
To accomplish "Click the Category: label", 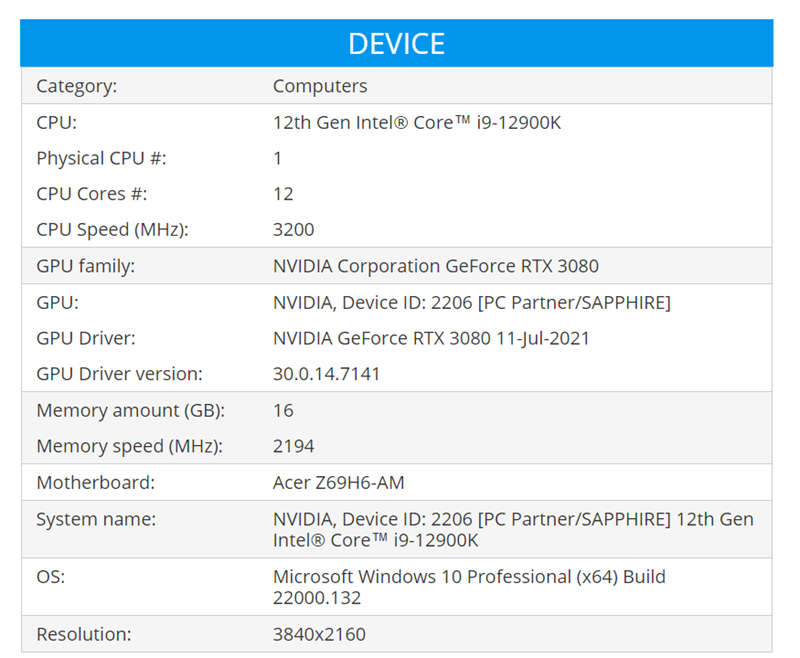I will [x=77, y=86].
